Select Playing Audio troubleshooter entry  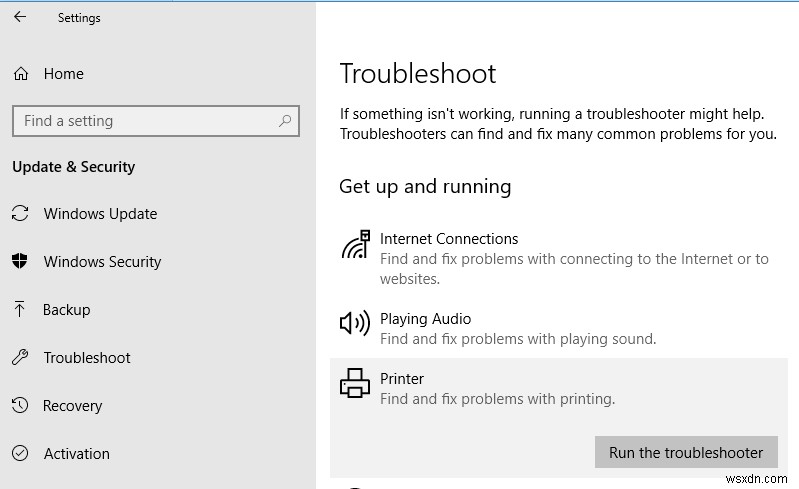pyautogui.click(x=425, y=319)
